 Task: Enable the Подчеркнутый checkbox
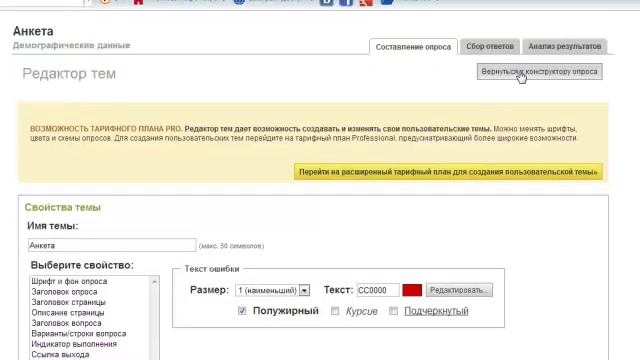point(393,311)
